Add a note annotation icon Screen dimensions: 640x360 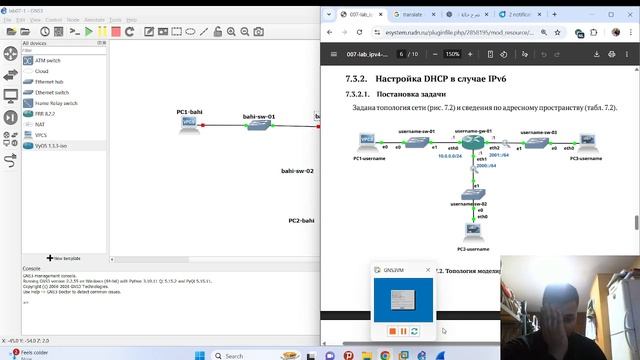click(x=149, y=31)
